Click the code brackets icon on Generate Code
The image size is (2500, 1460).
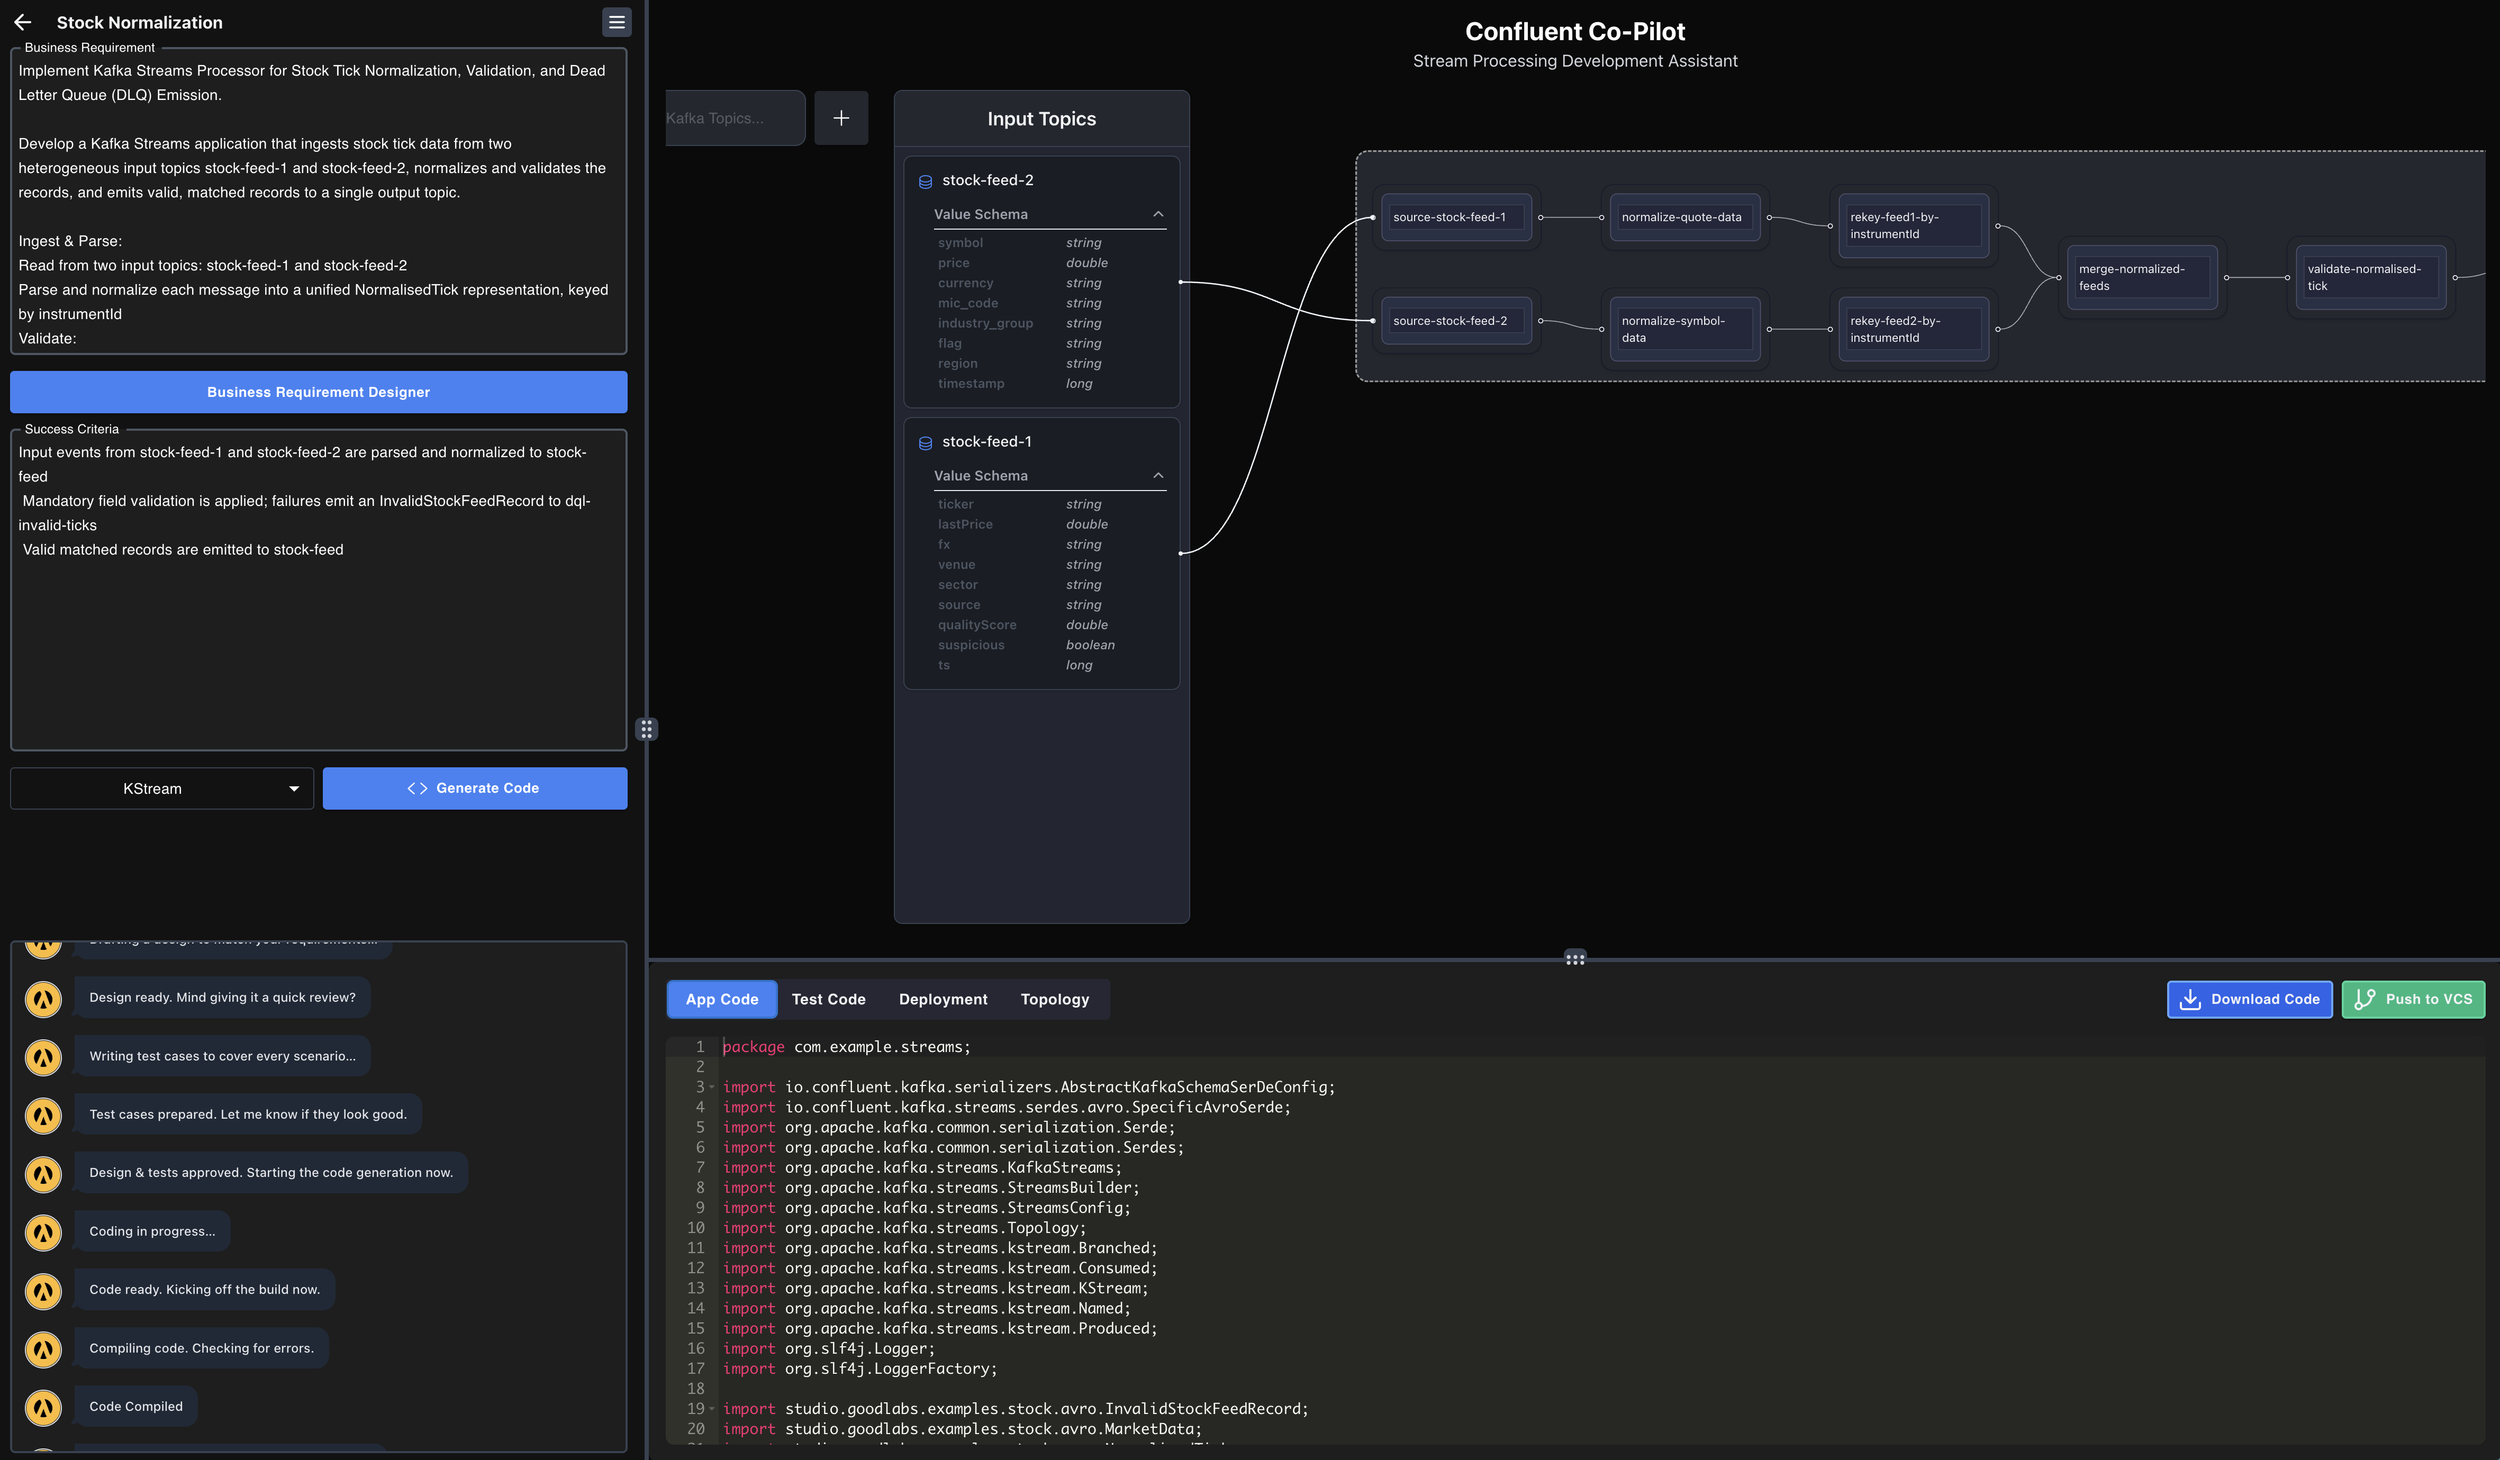(418, 788)
